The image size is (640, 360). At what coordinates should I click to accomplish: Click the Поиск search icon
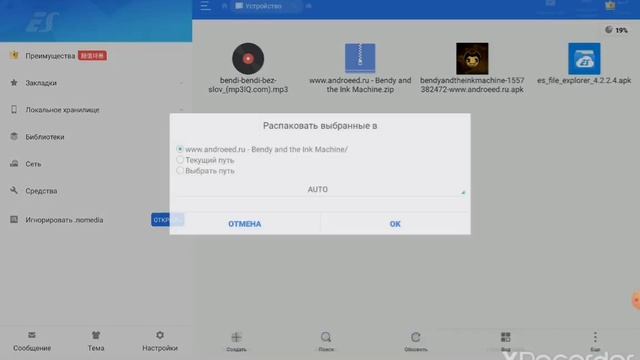[x=326, y=341]
